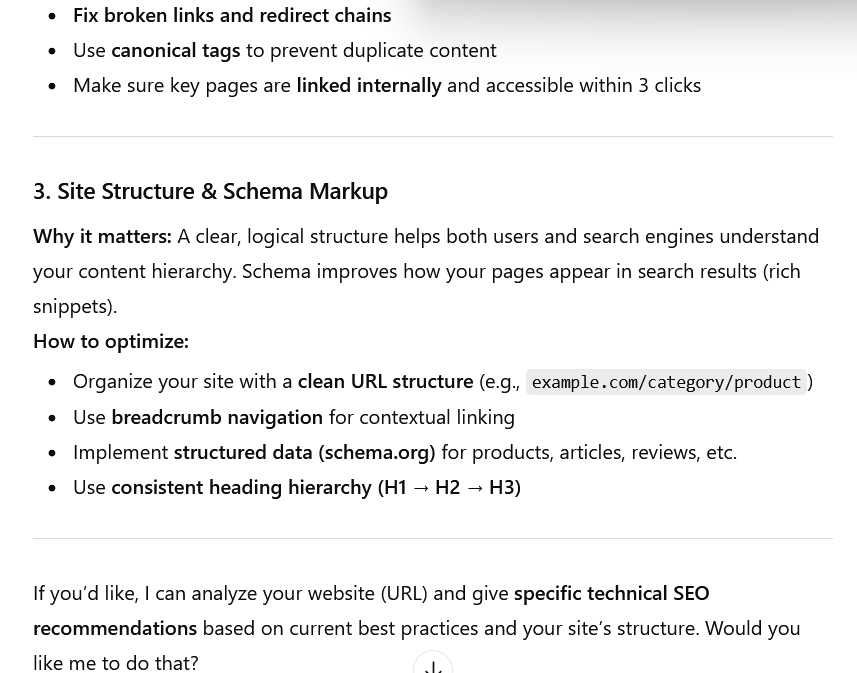Click the "How to optimize:" label
The image size is (857, 673).
pyautogui.click(x=111, y=341)
